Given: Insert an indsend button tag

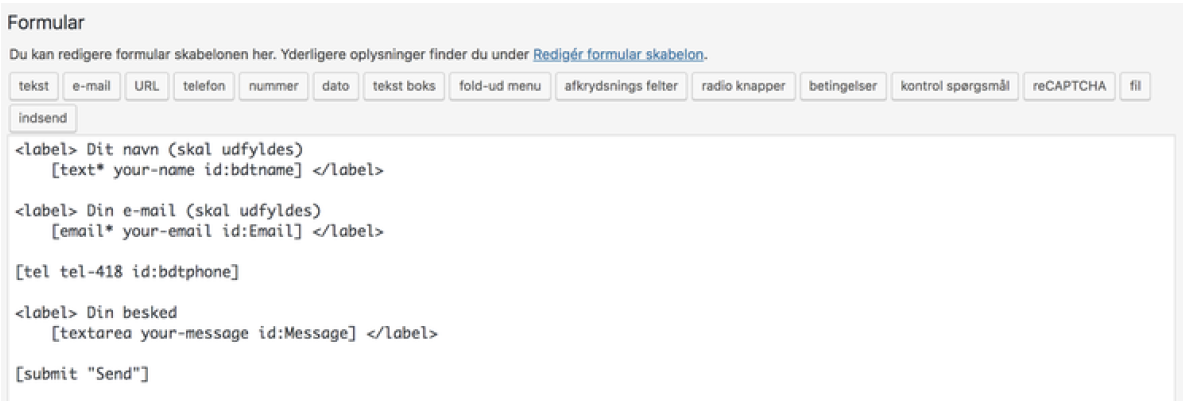Looking at the screenshot, I should [43, 119].
